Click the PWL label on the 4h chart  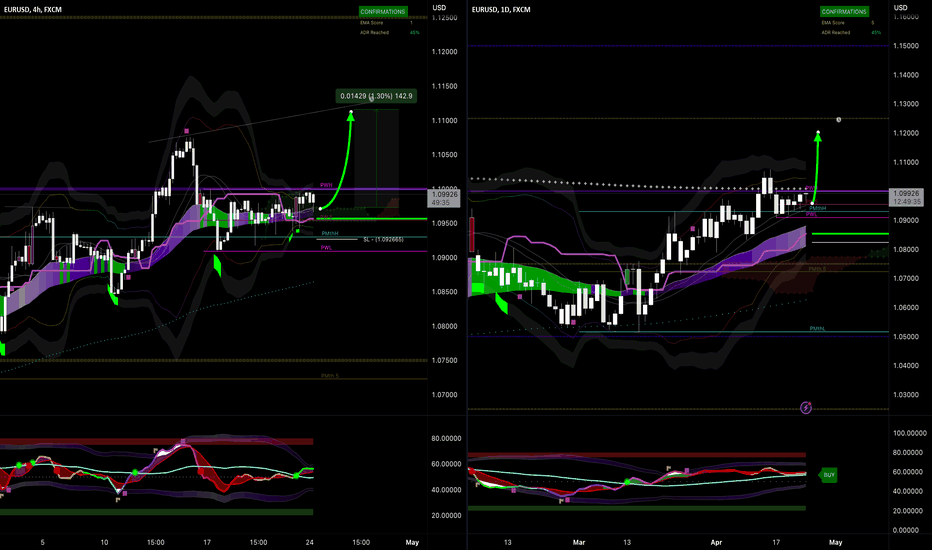click(326, 247)
